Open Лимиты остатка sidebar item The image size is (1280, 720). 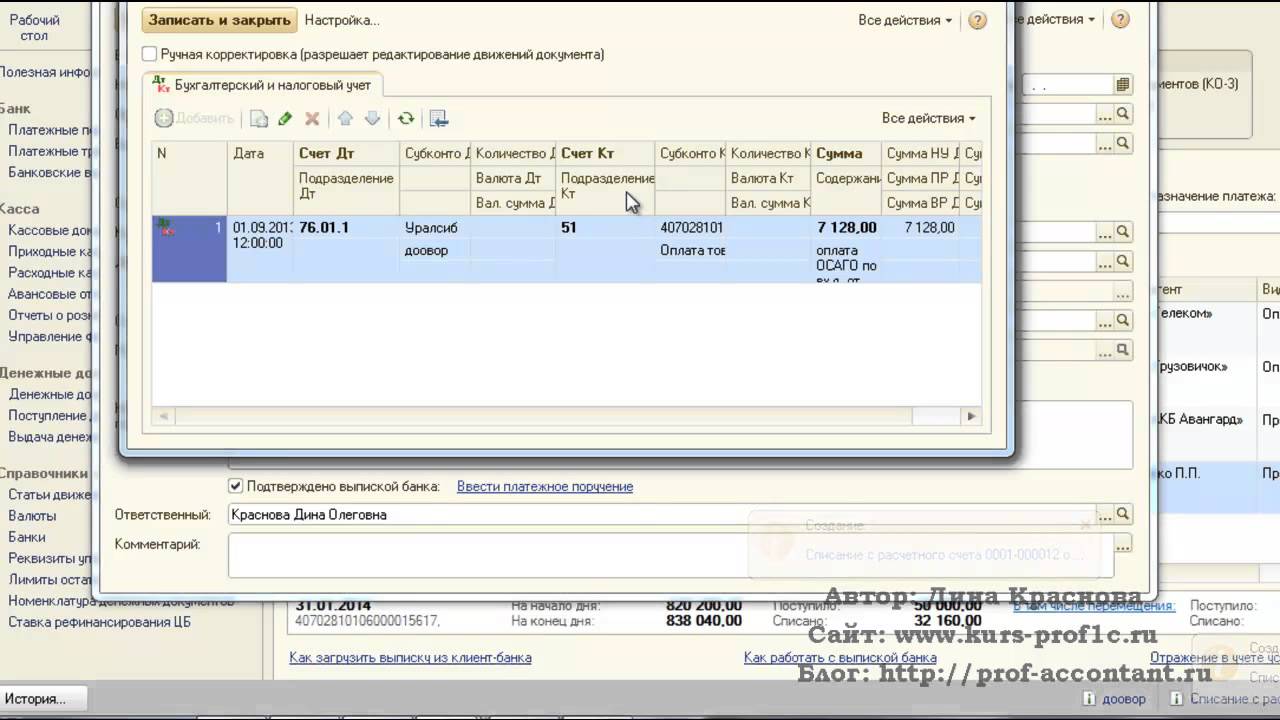[51, 579]
